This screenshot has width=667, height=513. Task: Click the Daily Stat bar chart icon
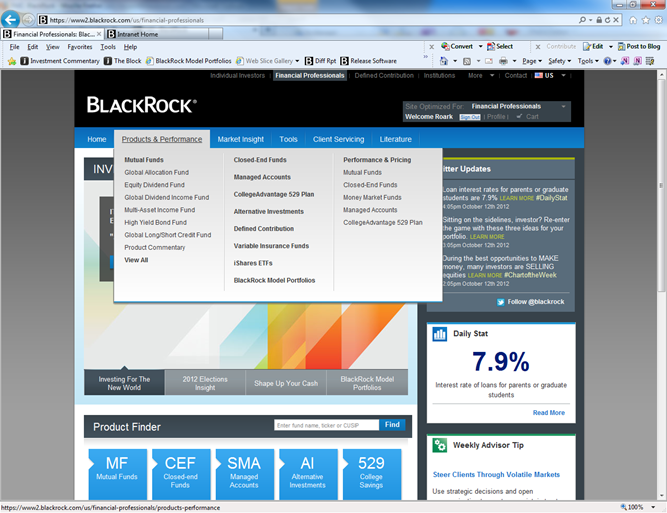[x=439, y=334]
